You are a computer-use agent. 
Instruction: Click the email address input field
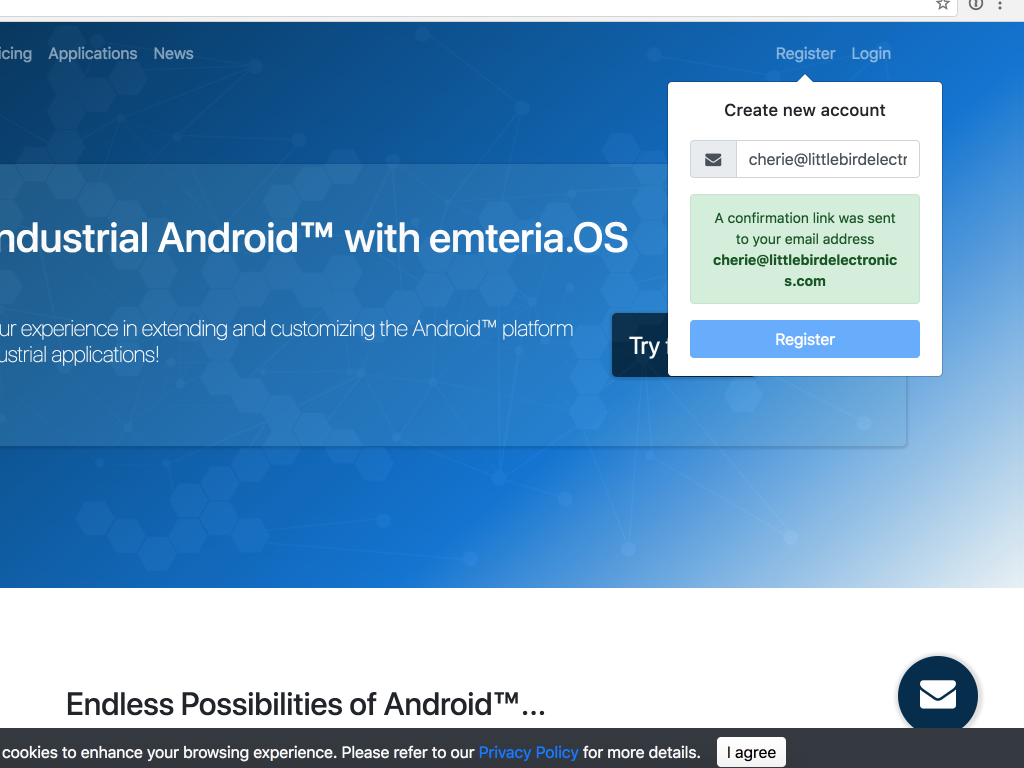(827, 159)
